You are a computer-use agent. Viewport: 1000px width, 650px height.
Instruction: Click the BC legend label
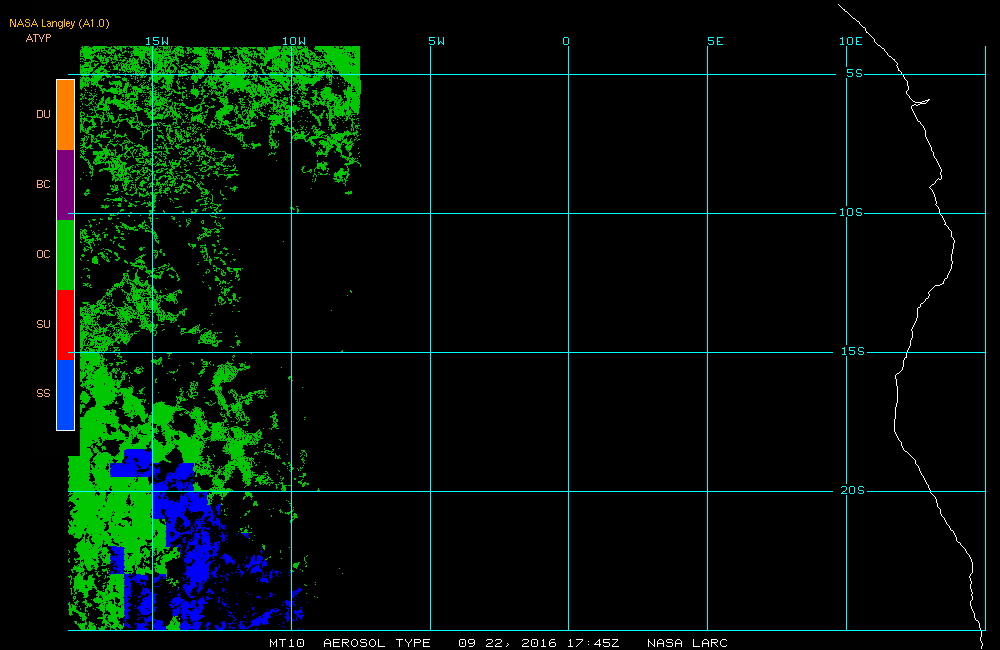click(x=43, y=184)
